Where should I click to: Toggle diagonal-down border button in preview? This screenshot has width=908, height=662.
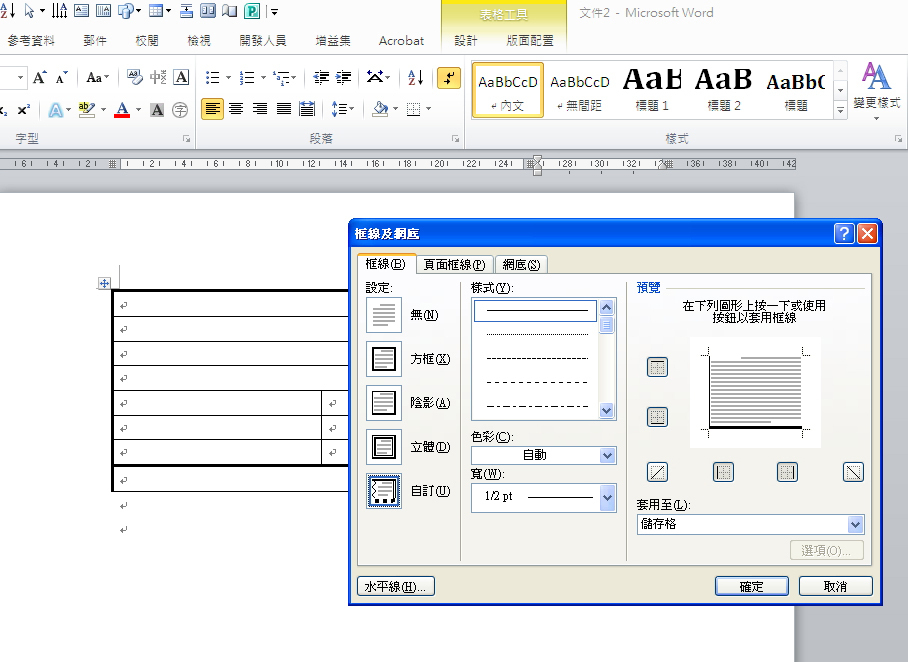[x=853, y=472]
